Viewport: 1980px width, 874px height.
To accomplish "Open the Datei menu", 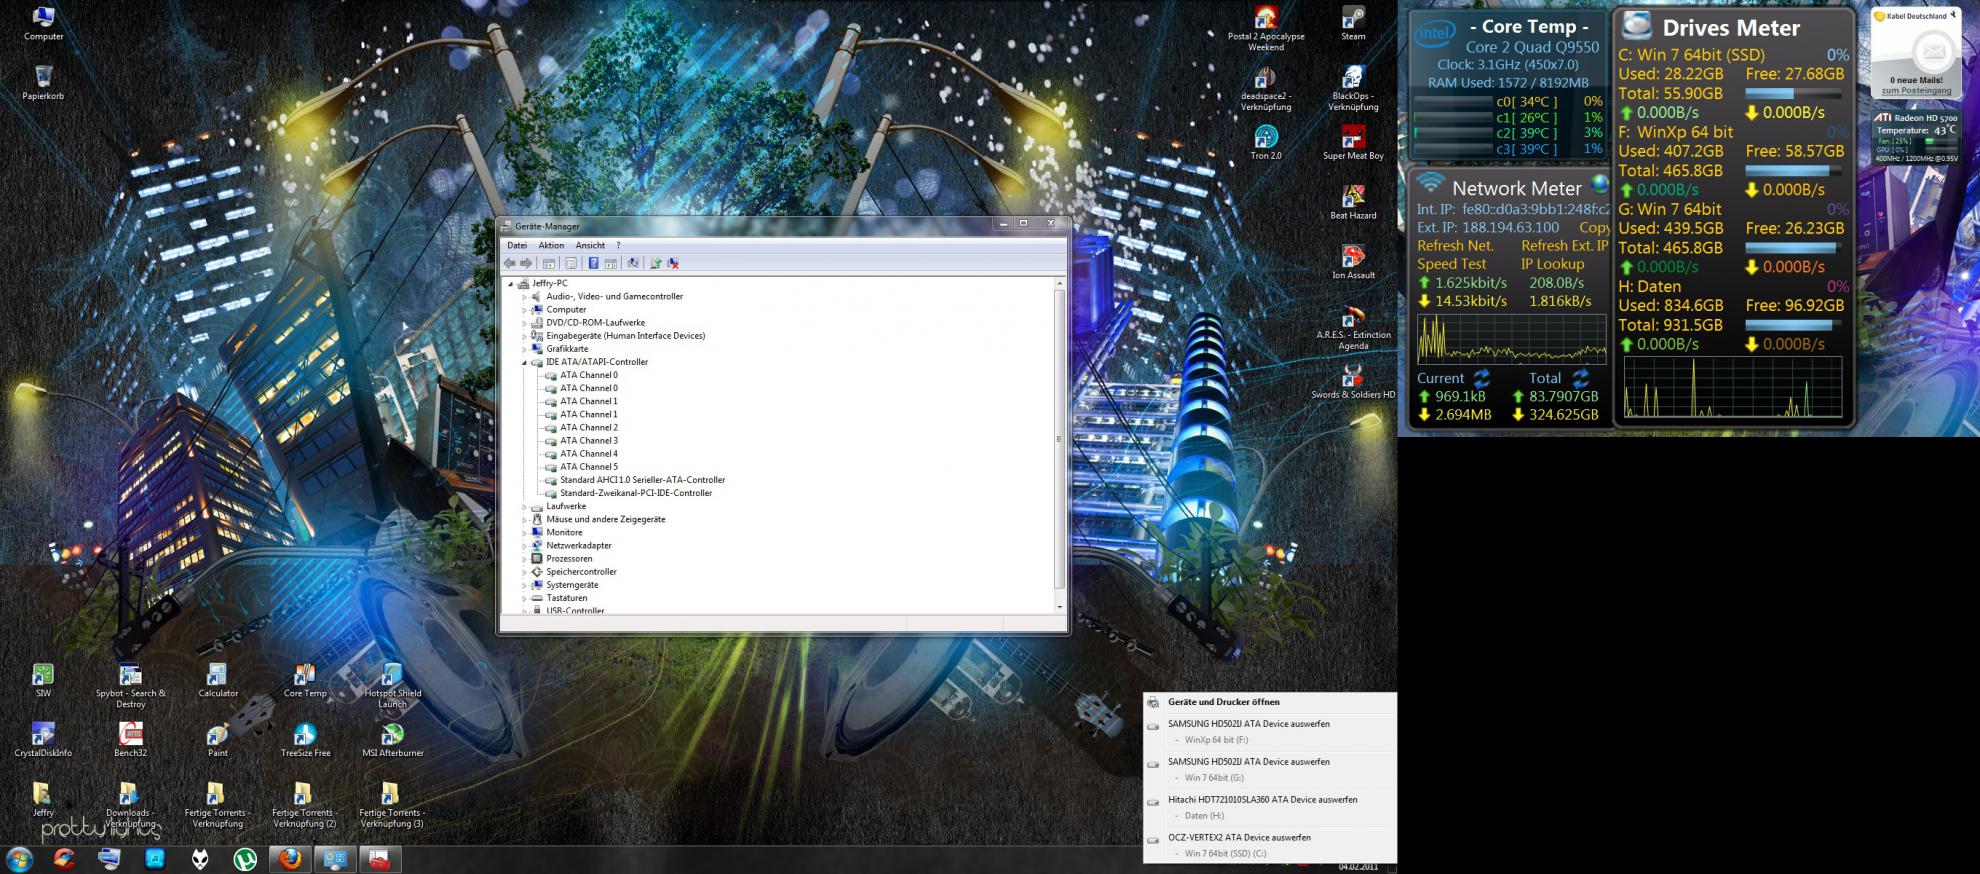I will (517, 245).
